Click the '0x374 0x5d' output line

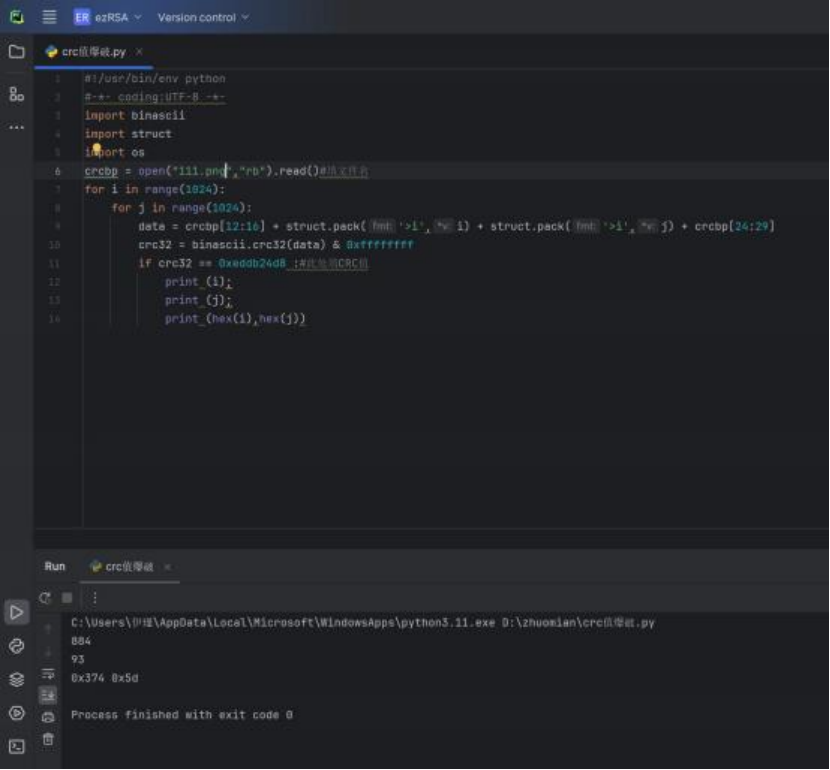click(104, 678)
